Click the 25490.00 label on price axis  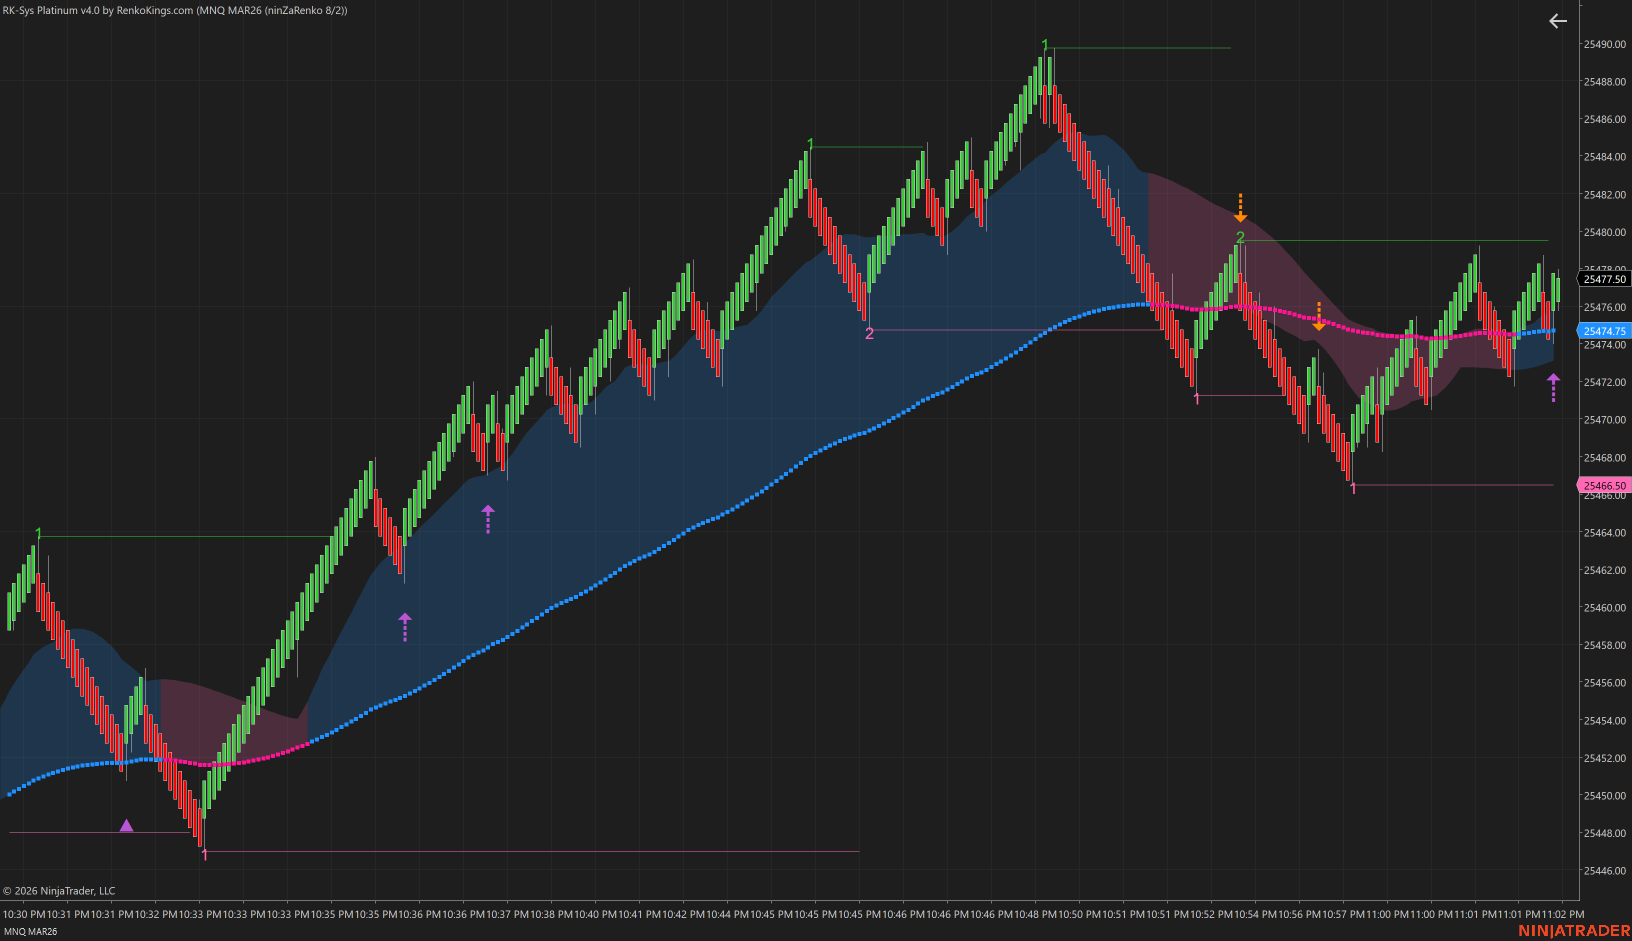click(1604, 44)
